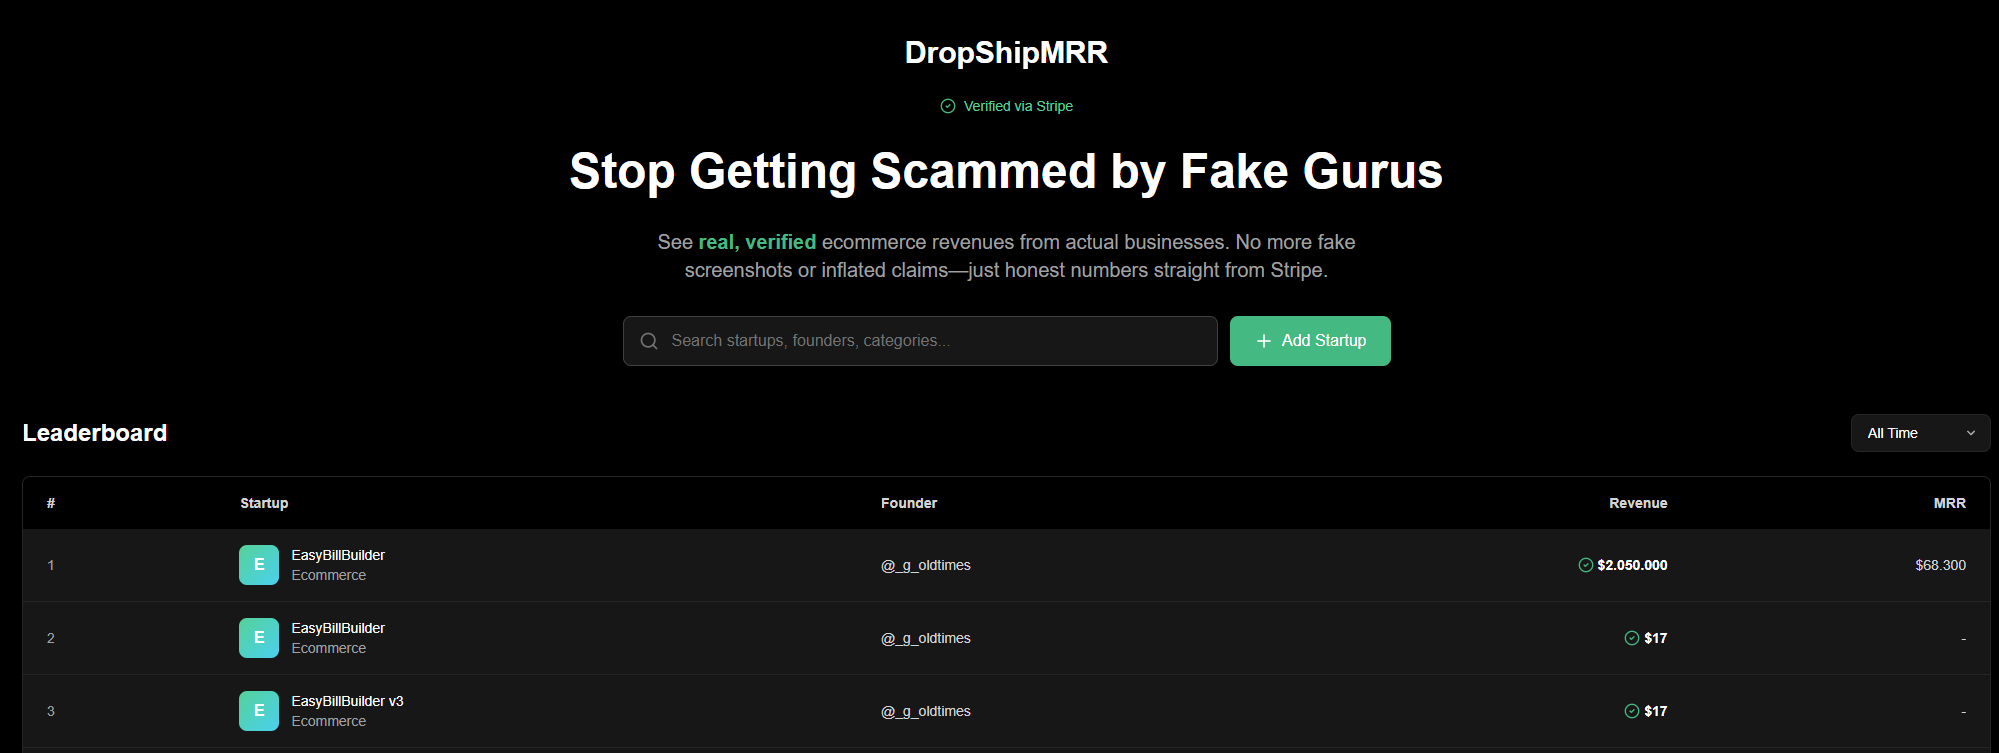Click founder @_g_oldtimes in rank 3 row
Viewport: 1999px width, 753px height.
[926, 711]
